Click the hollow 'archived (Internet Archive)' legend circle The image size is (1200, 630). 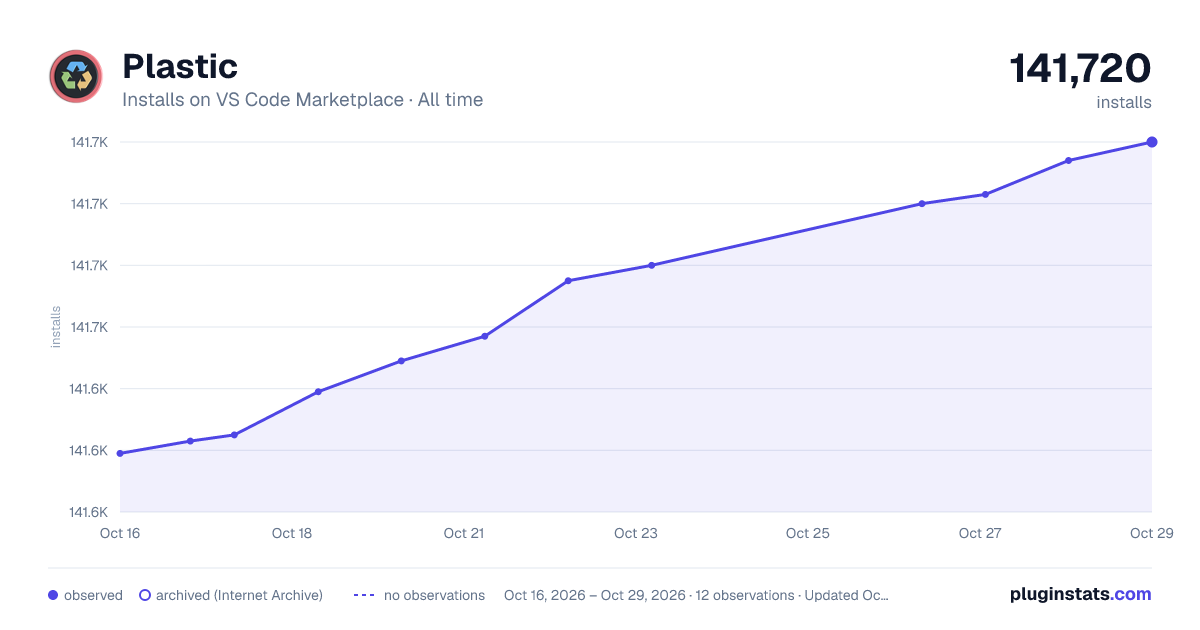pos(145,595)
